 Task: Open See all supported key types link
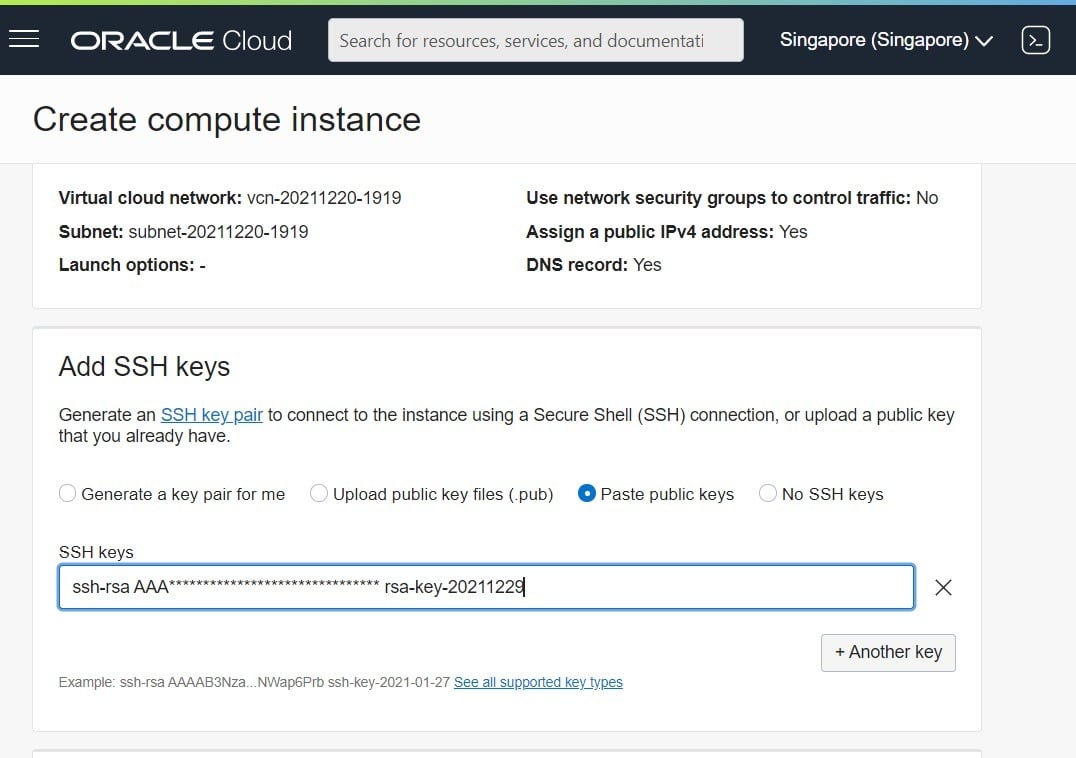(x=538, y=682)
